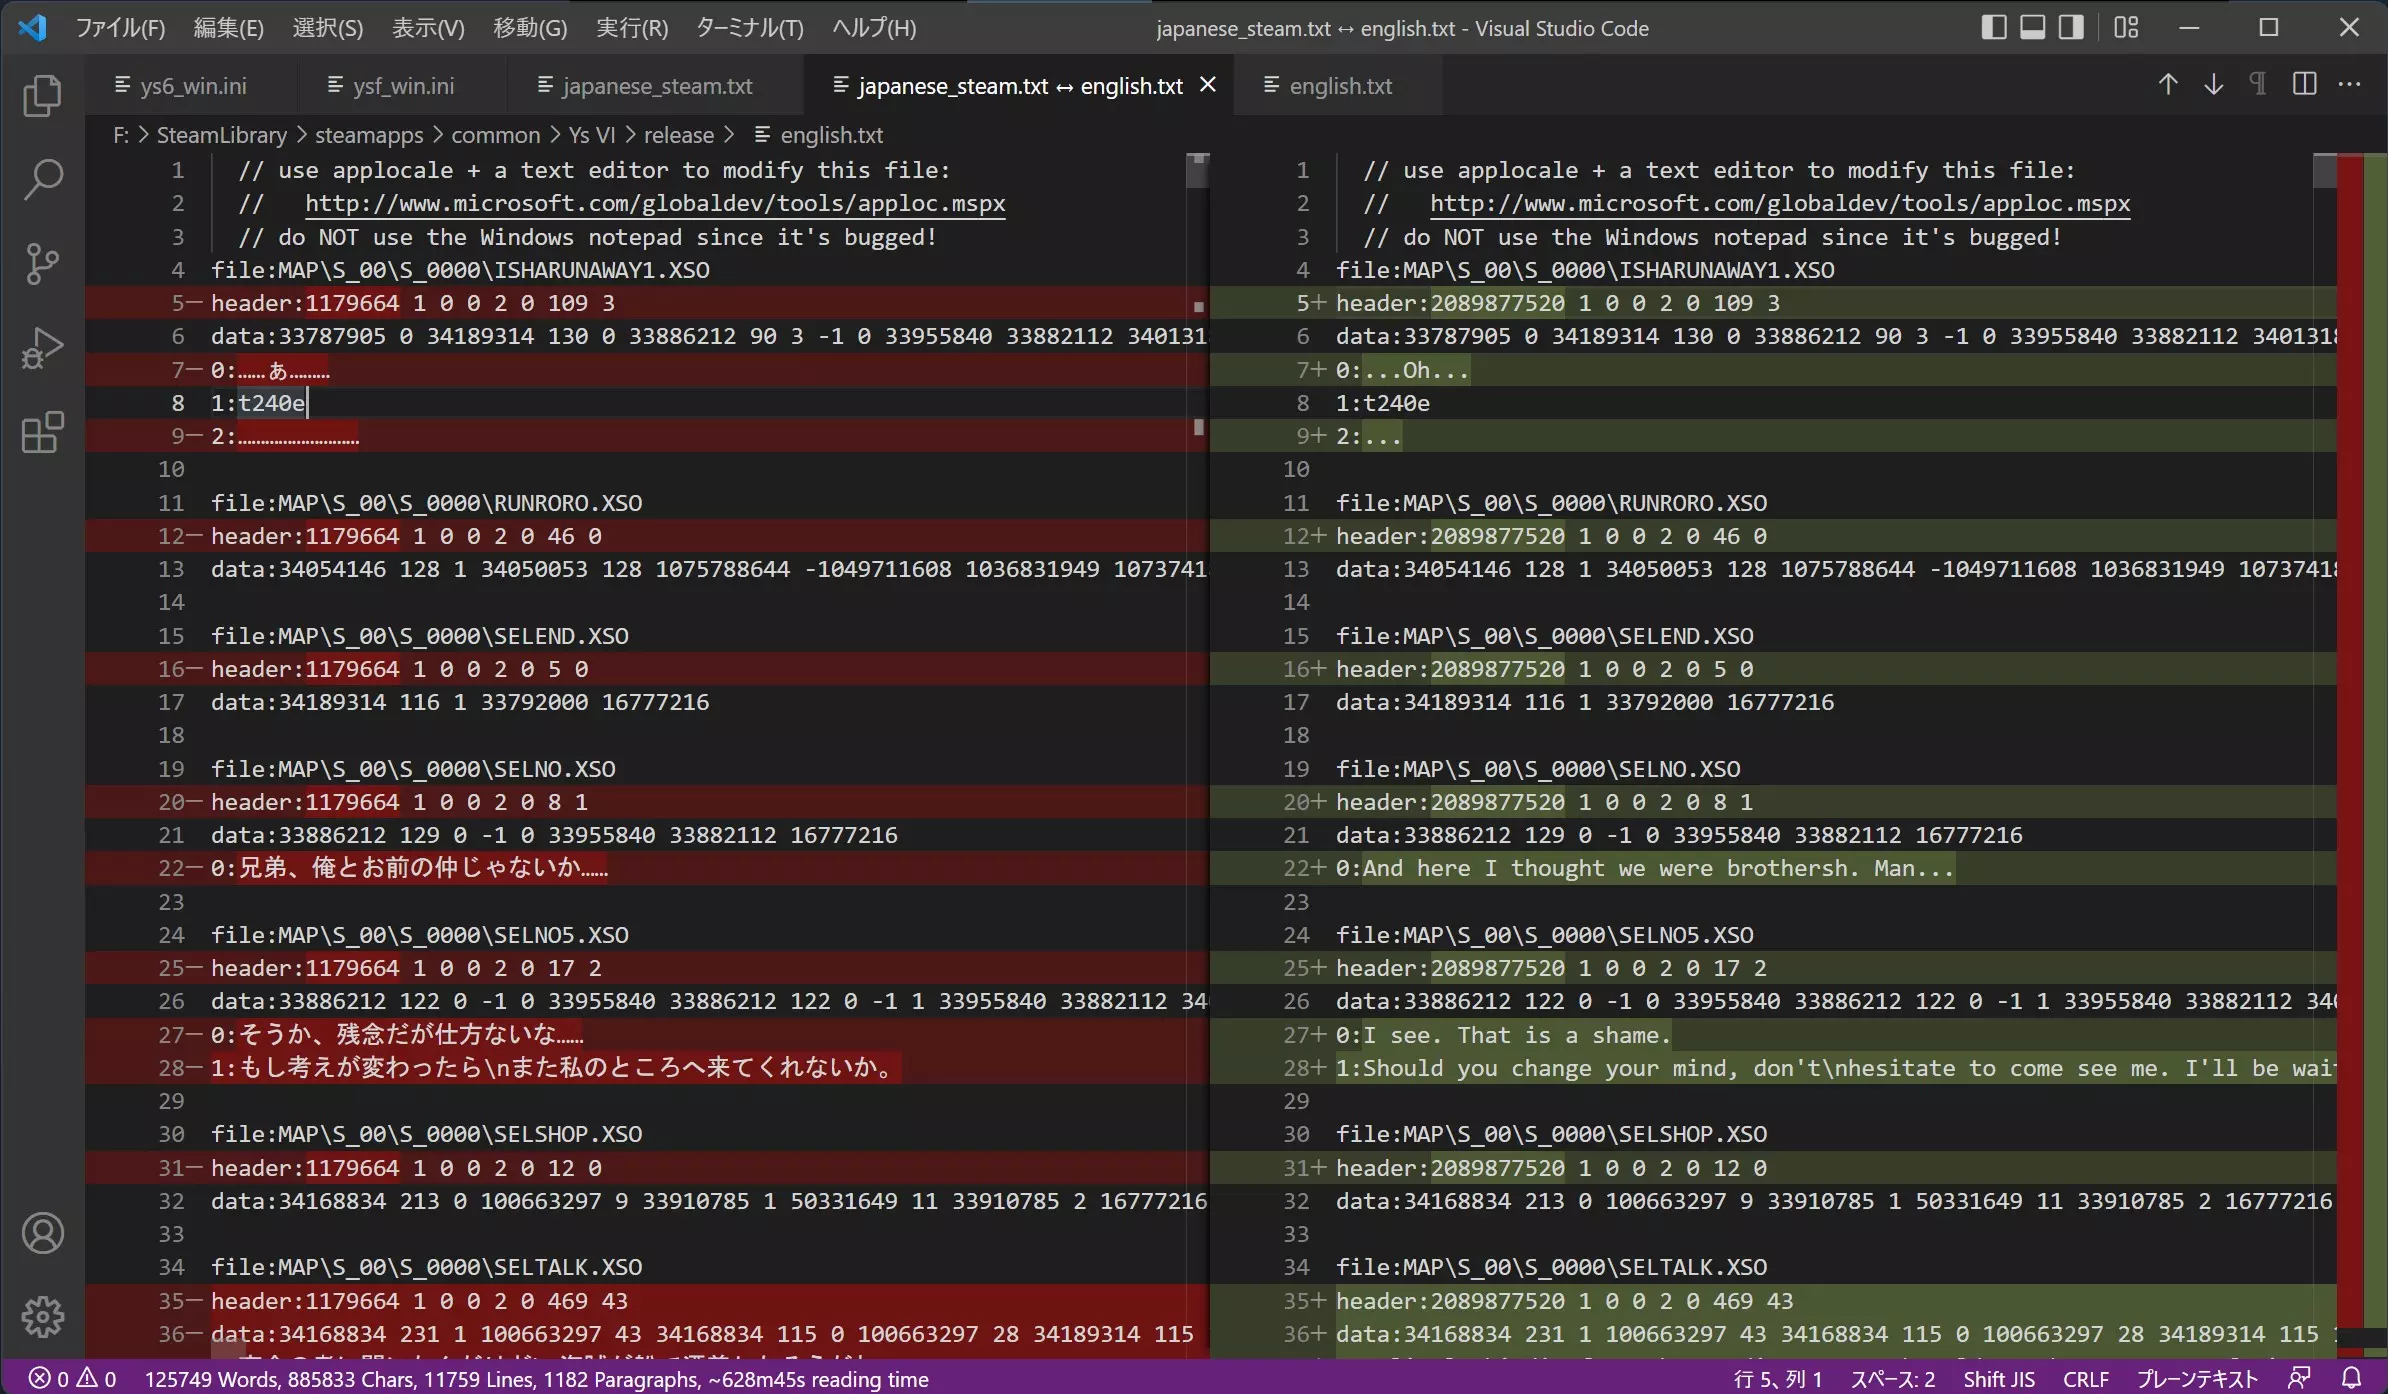The height and width of the screenshot is (1394, 2388).
Task: Go to previous change arrow
Action: point(2167,85)
